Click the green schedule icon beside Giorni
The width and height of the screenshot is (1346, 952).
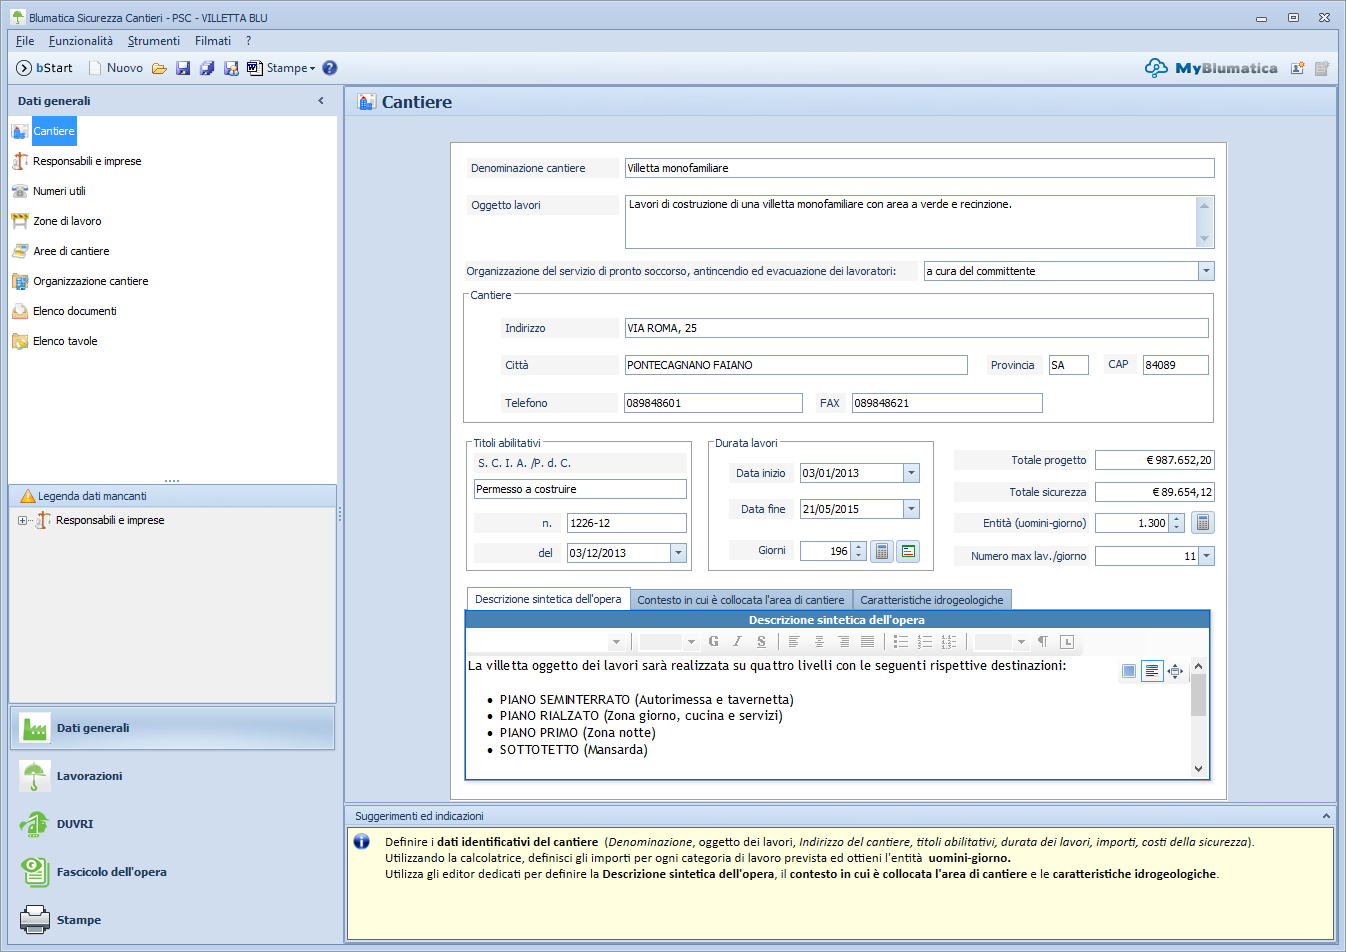tap(908, 551)
